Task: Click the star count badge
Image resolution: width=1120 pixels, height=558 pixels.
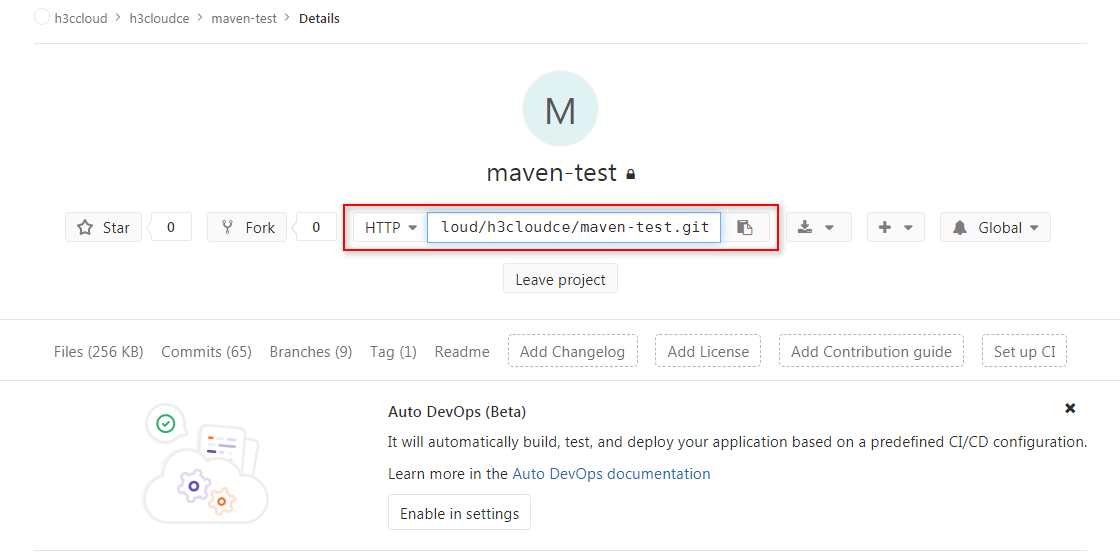Action: tap(171, 227)
